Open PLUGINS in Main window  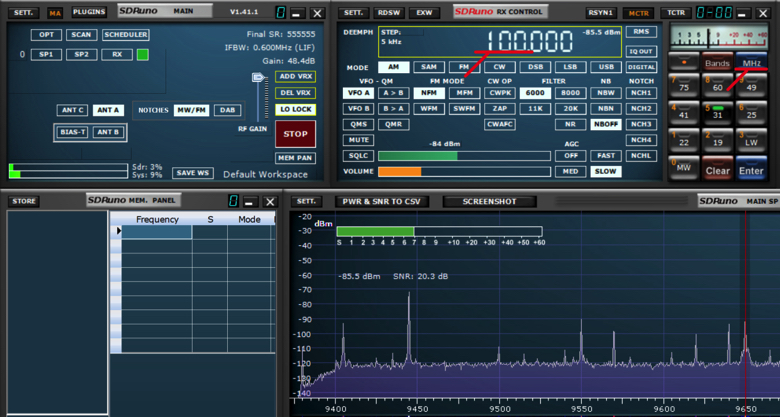coord(89,12)
